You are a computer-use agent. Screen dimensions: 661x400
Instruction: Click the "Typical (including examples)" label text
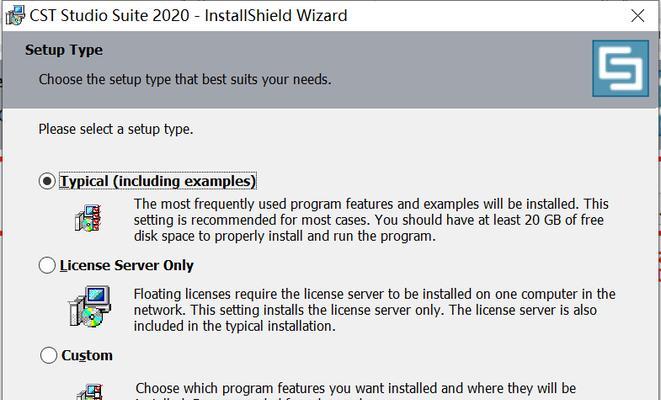pos(158,181)
